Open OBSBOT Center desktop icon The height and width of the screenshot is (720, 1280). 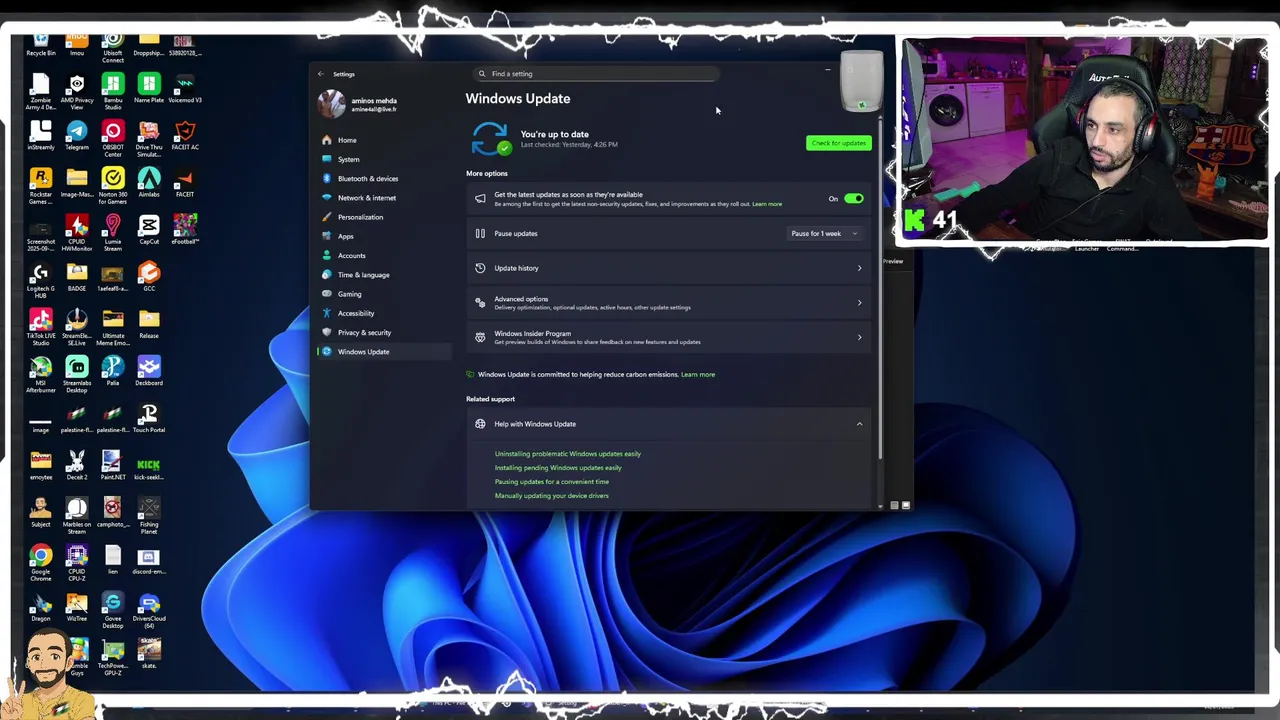tap(112, 138)
